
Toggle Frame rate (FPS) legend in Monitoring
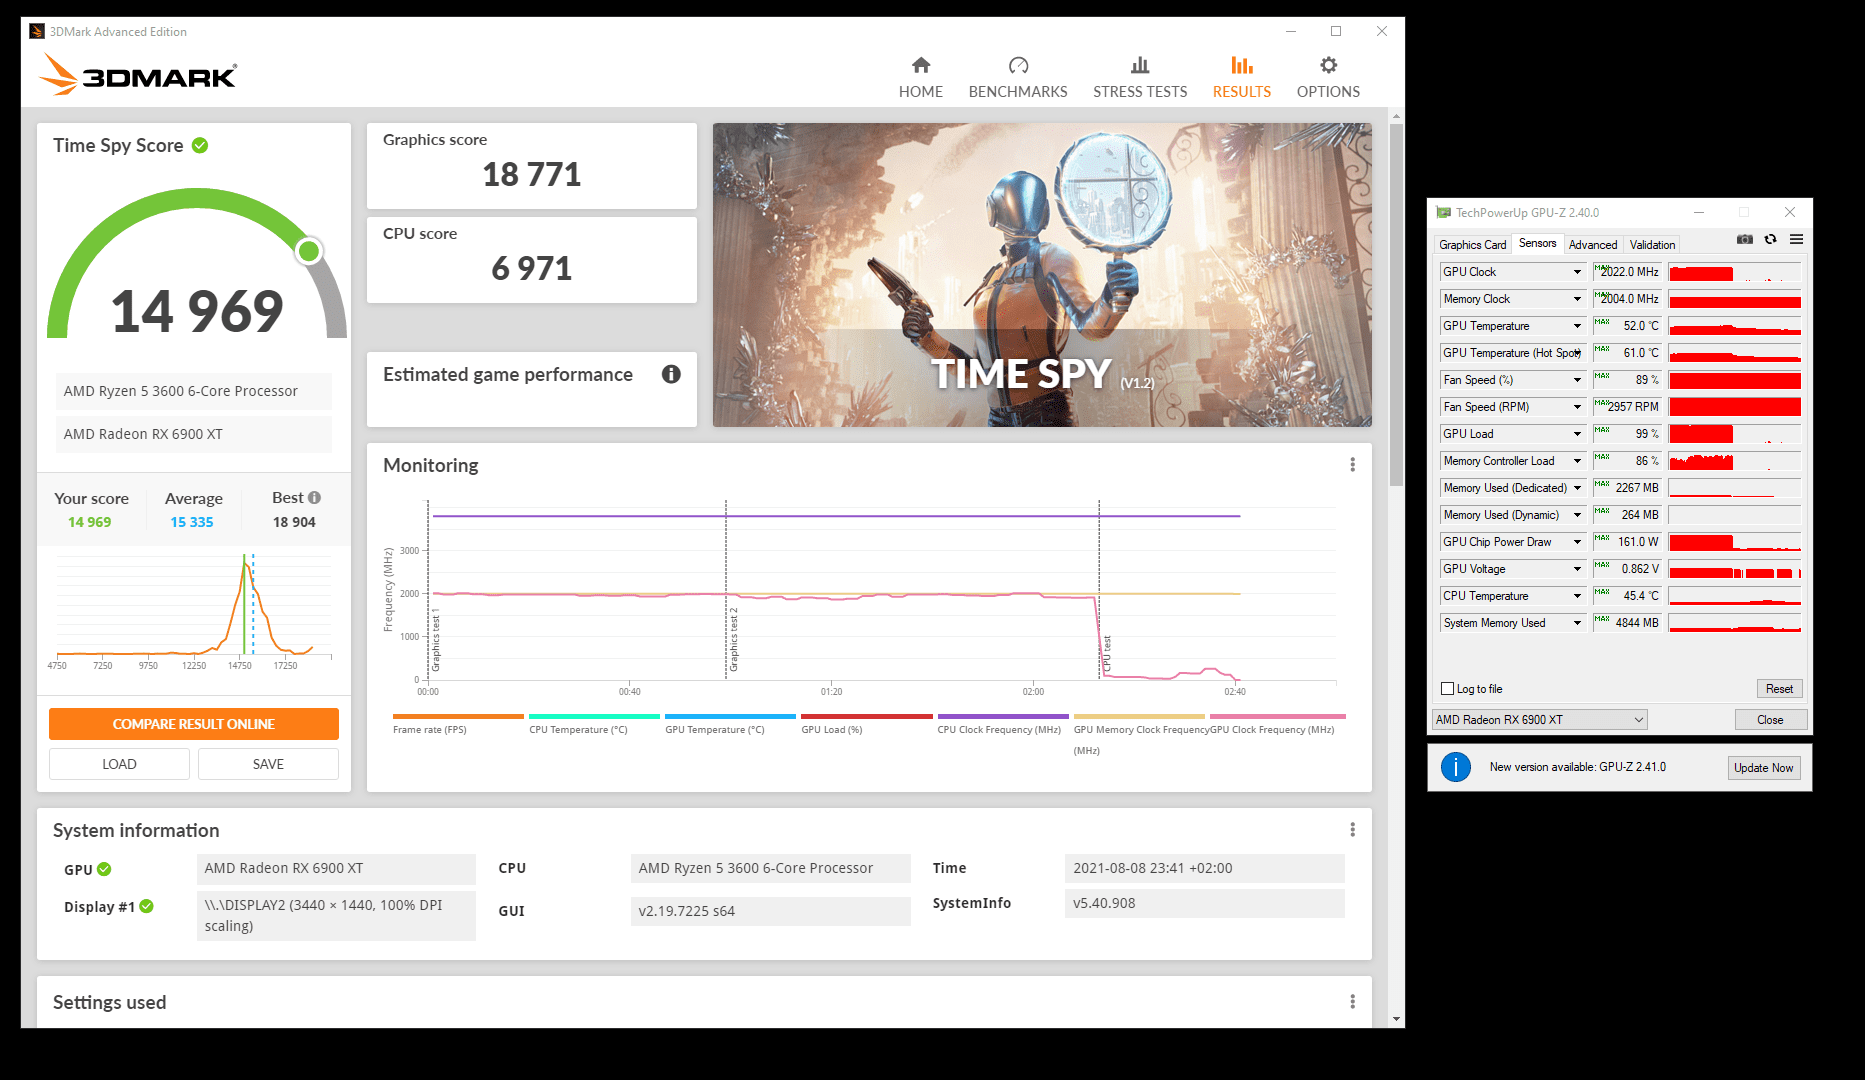457,724
